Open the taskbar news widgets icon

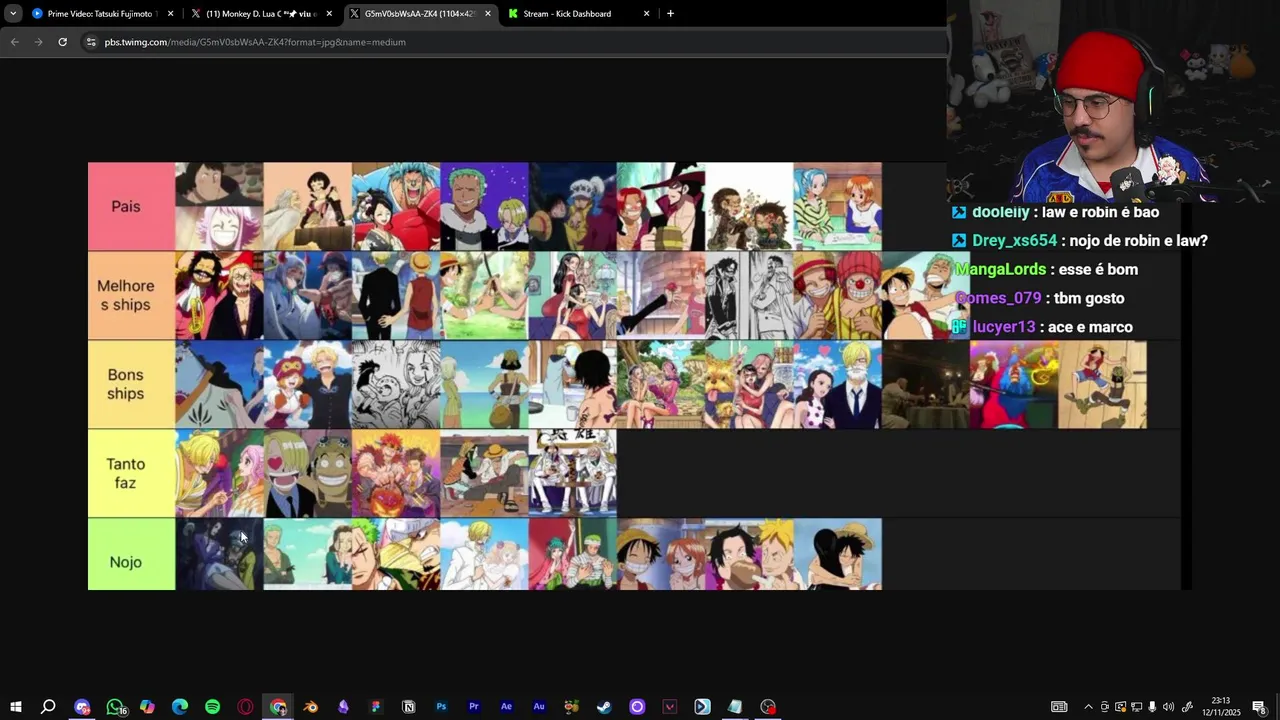pyautogui.click(x=1059, y=707)
